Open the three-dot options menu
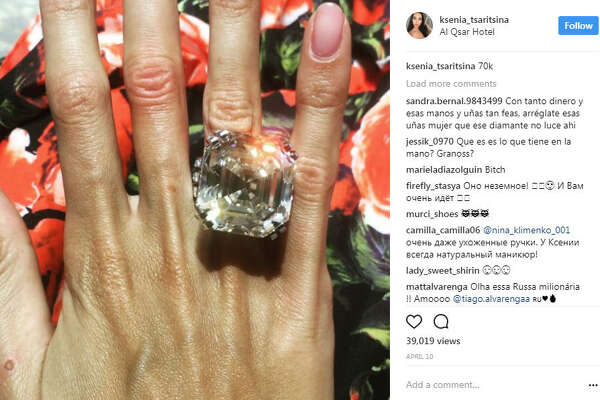600x400 pixels. [593, 385]
